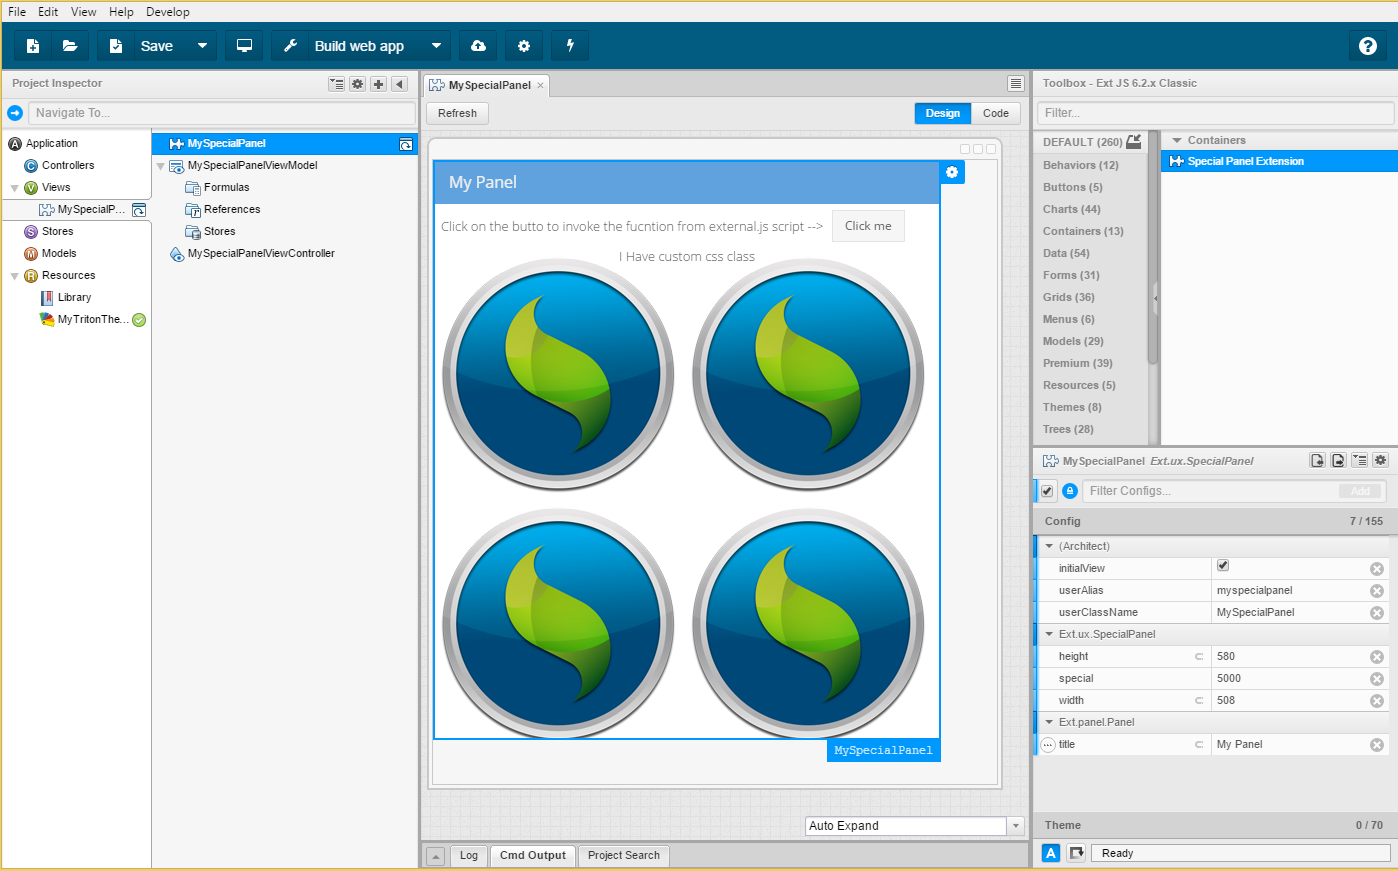Open the Log tab

pos(469,856)
